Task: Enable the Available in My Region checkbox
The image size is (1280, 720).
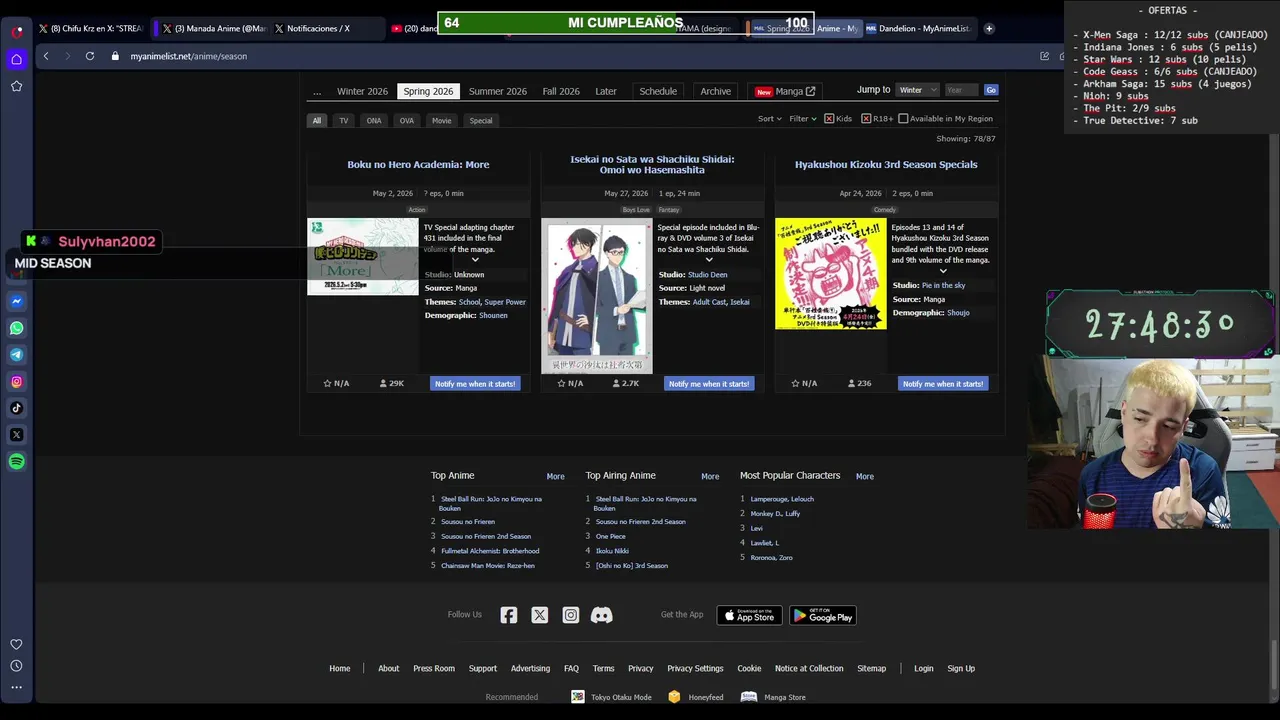Action: click(x=903, y=118)
